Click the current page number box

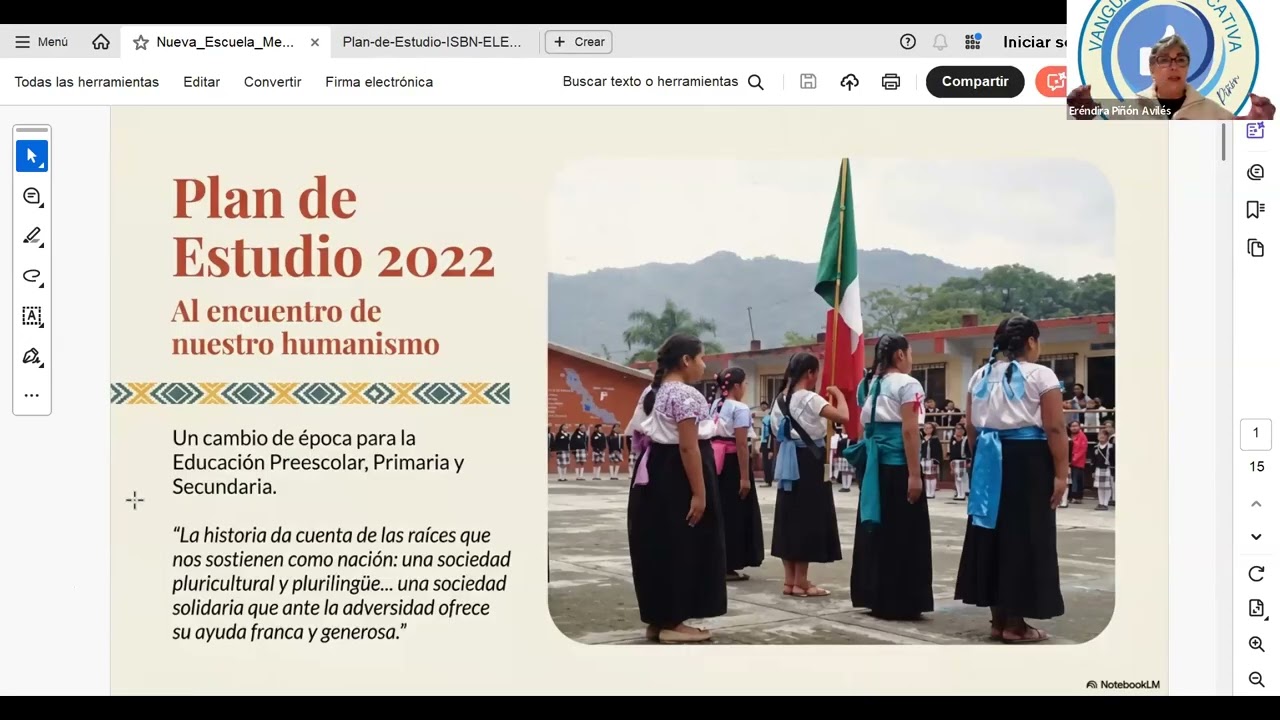(x=1256, y=433)
